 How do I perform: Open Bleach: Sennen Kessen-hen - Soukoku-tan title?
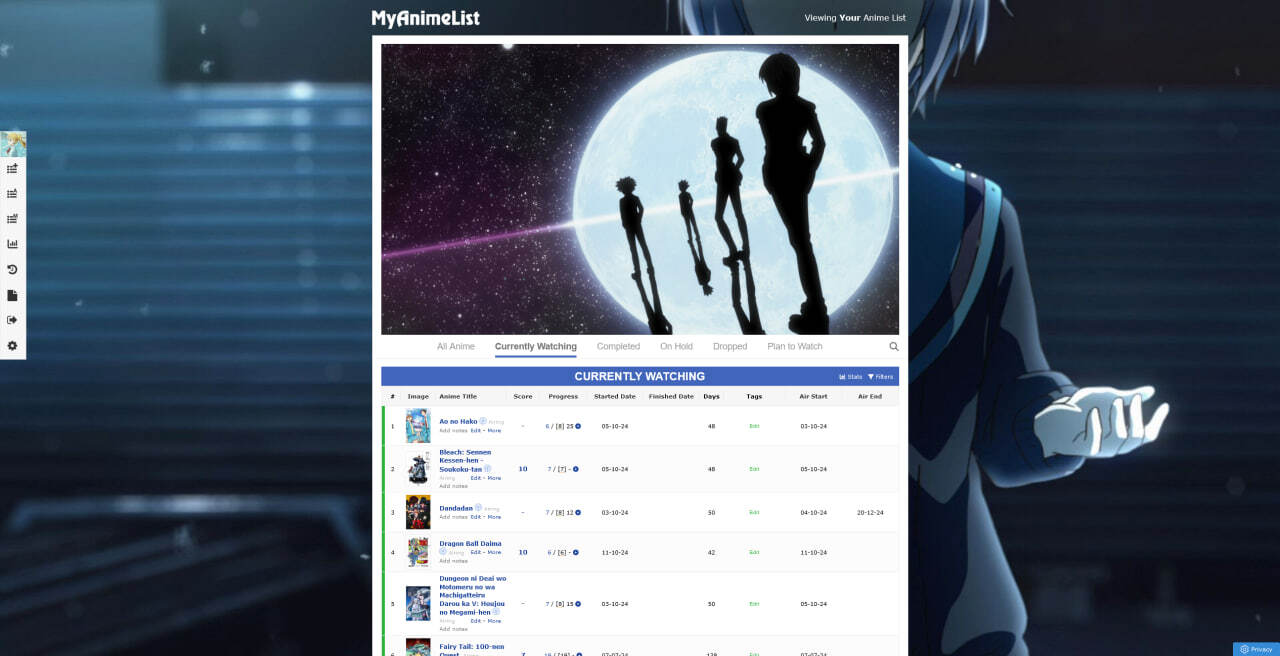[x=465, y=460]
